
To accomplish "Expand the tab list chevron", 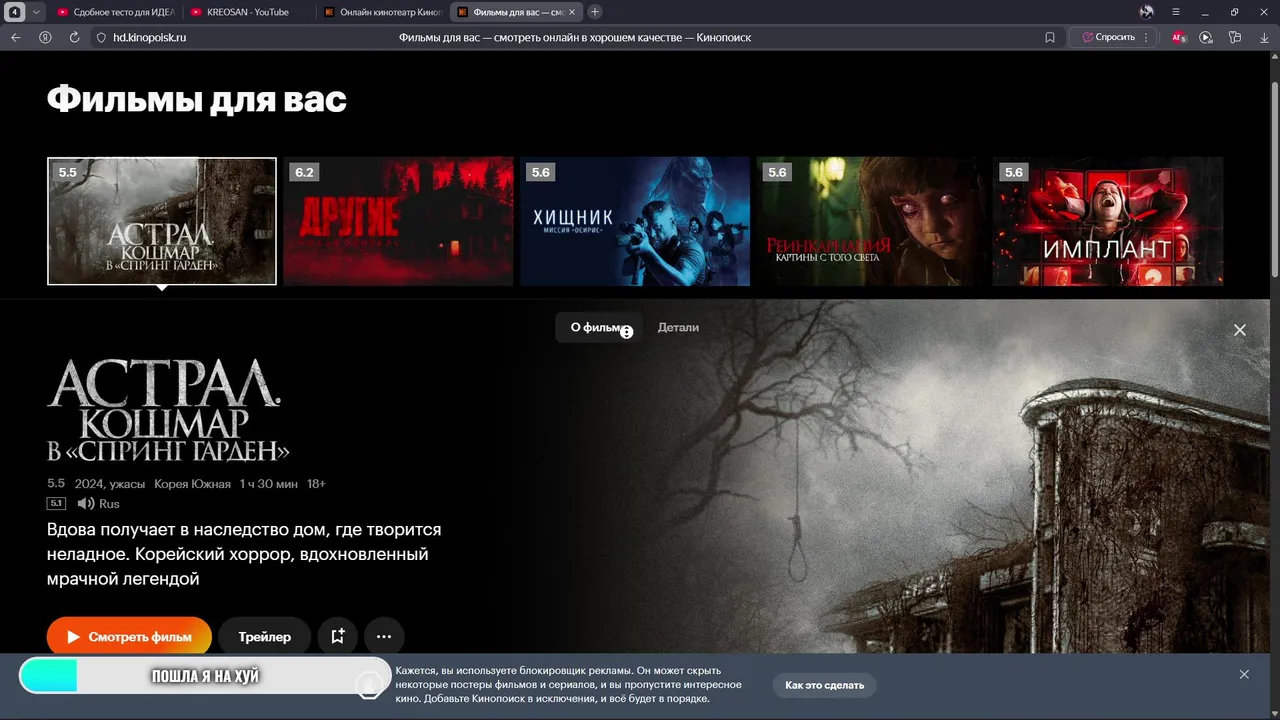I will click(x=37, y=12).
